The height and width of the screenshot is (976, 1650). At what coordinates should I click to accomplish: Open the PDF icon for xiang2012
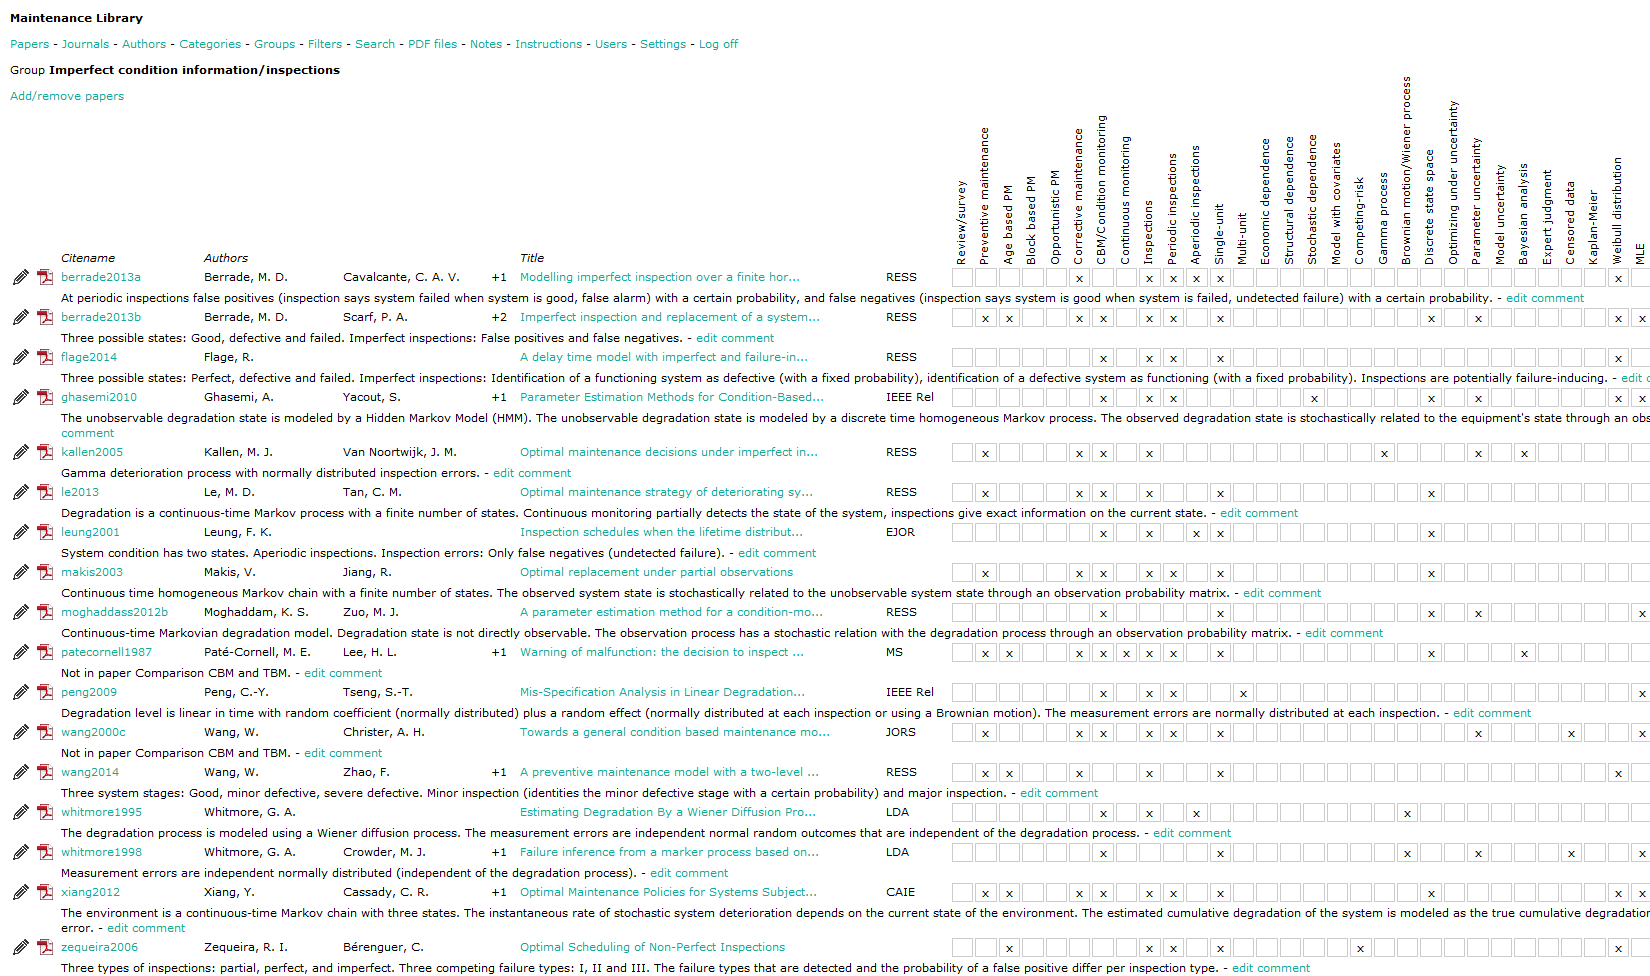point(45,892)
